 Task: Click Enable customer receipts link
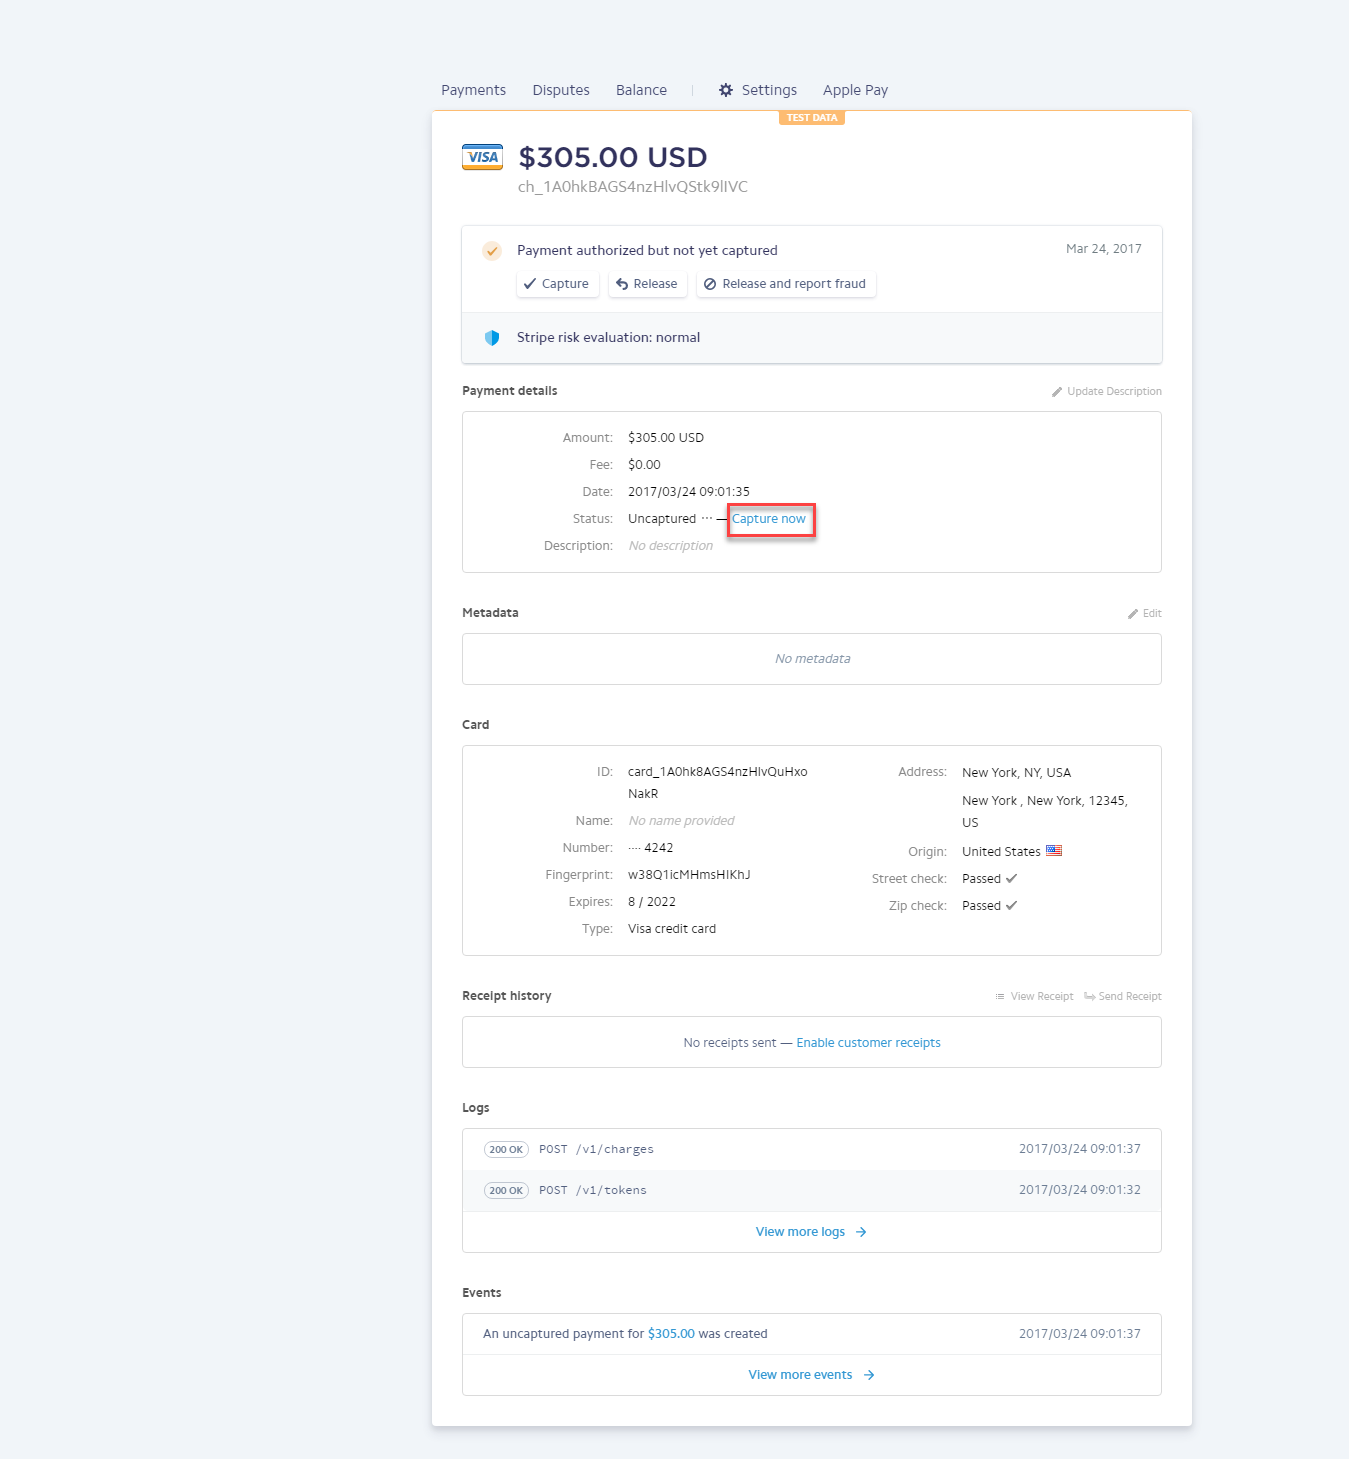pos(868,1043)
